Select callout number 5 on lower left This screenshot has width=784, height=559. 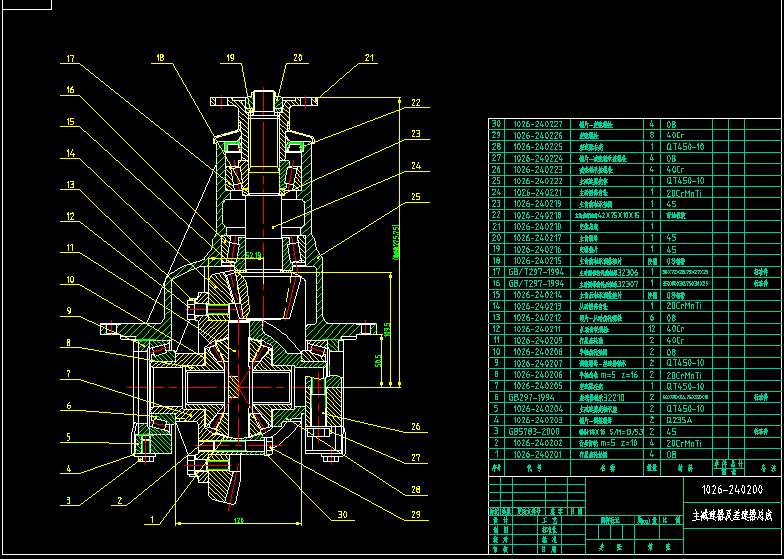pyautogui.click(x=70, y=437)
